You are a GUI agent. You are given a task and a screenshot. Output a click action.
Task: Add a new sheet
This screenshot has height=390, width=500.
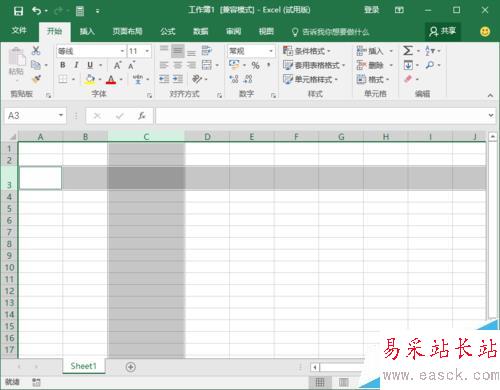pyautogui.click(x=131, y=367)
